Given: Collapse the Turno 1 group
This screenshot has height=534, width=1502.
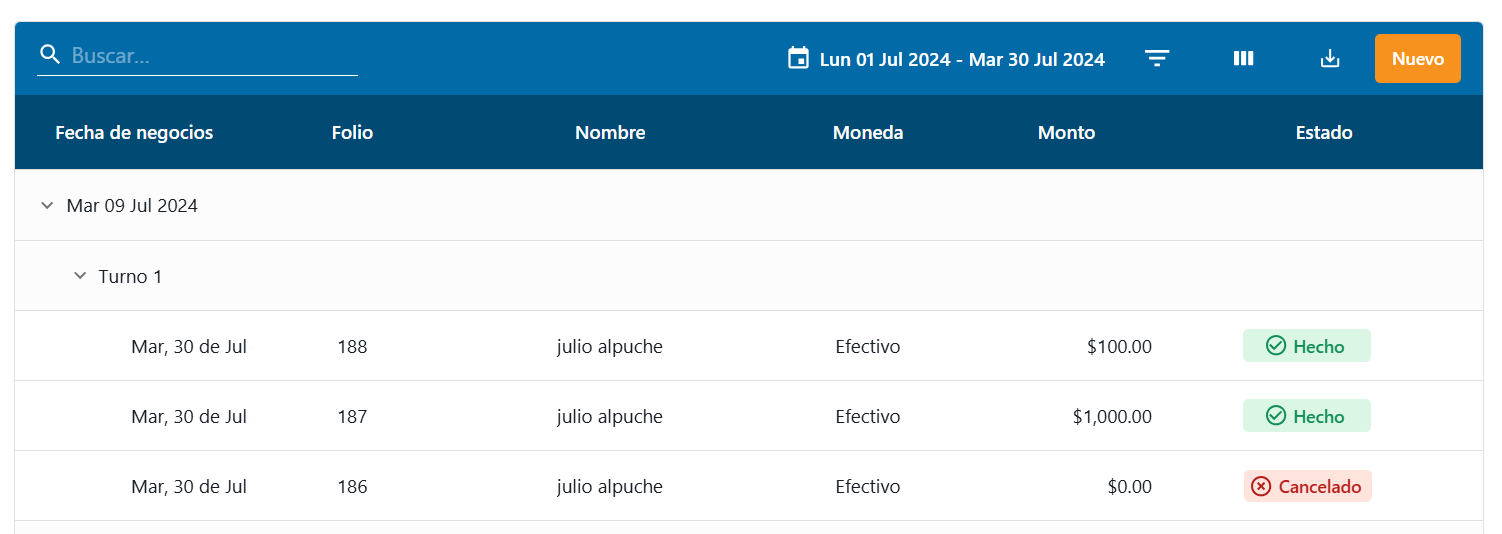Looking at the screenshot, I should [x=80, y=276].
